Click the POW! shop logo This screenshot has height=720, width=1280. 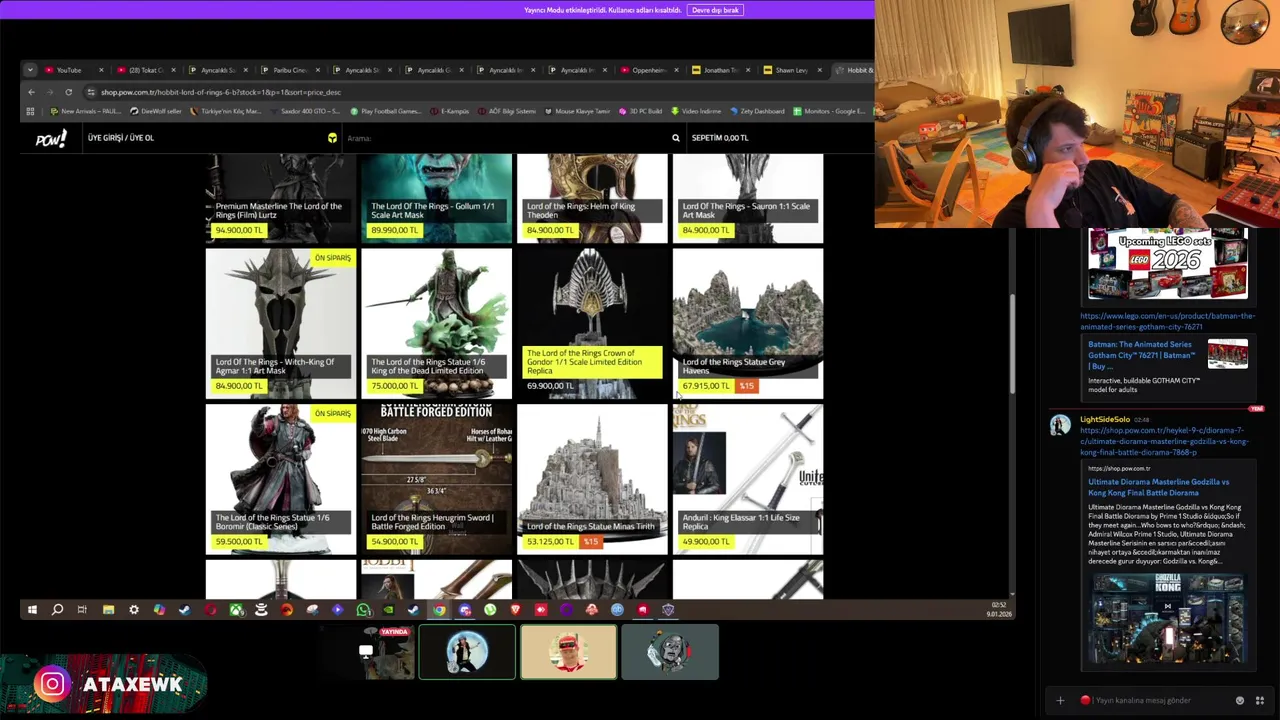[50, 138]
